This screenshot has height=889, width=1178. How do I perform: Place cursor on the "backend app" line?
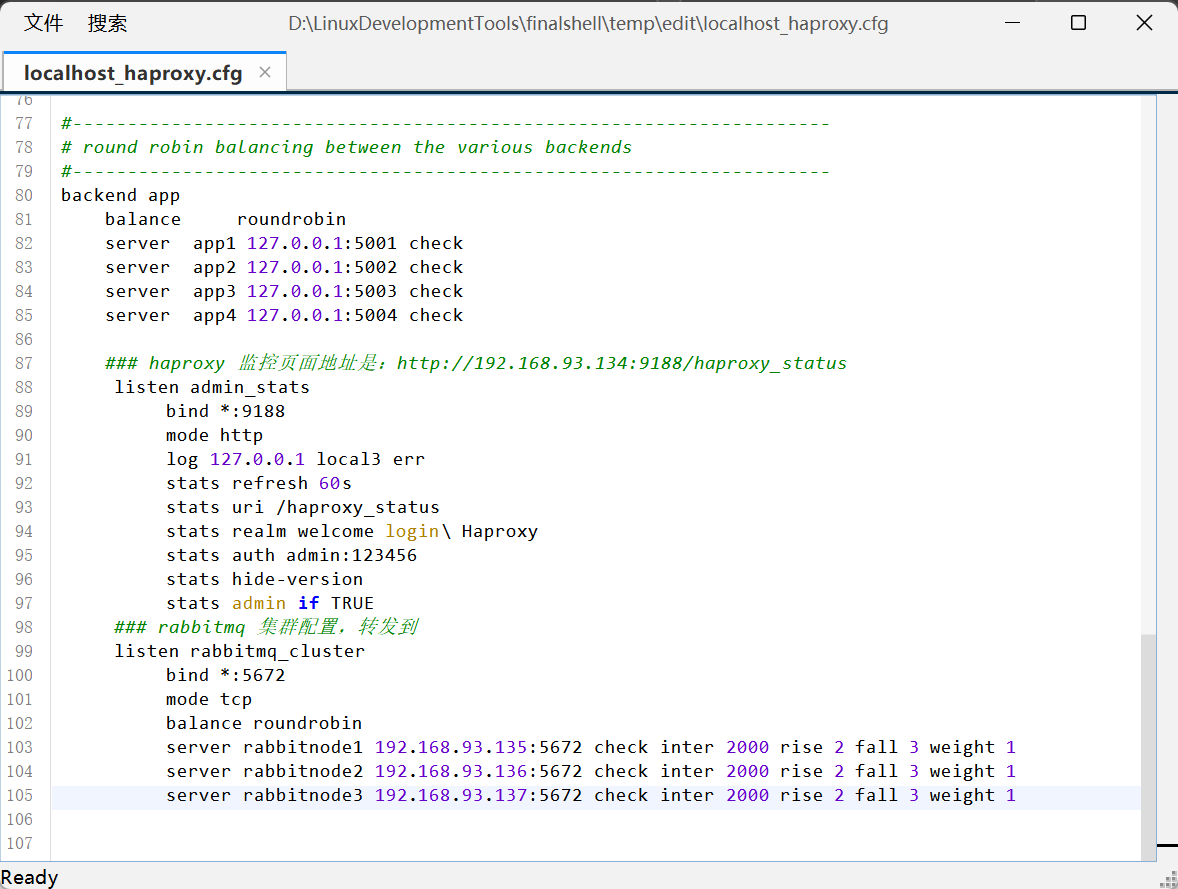120,195
